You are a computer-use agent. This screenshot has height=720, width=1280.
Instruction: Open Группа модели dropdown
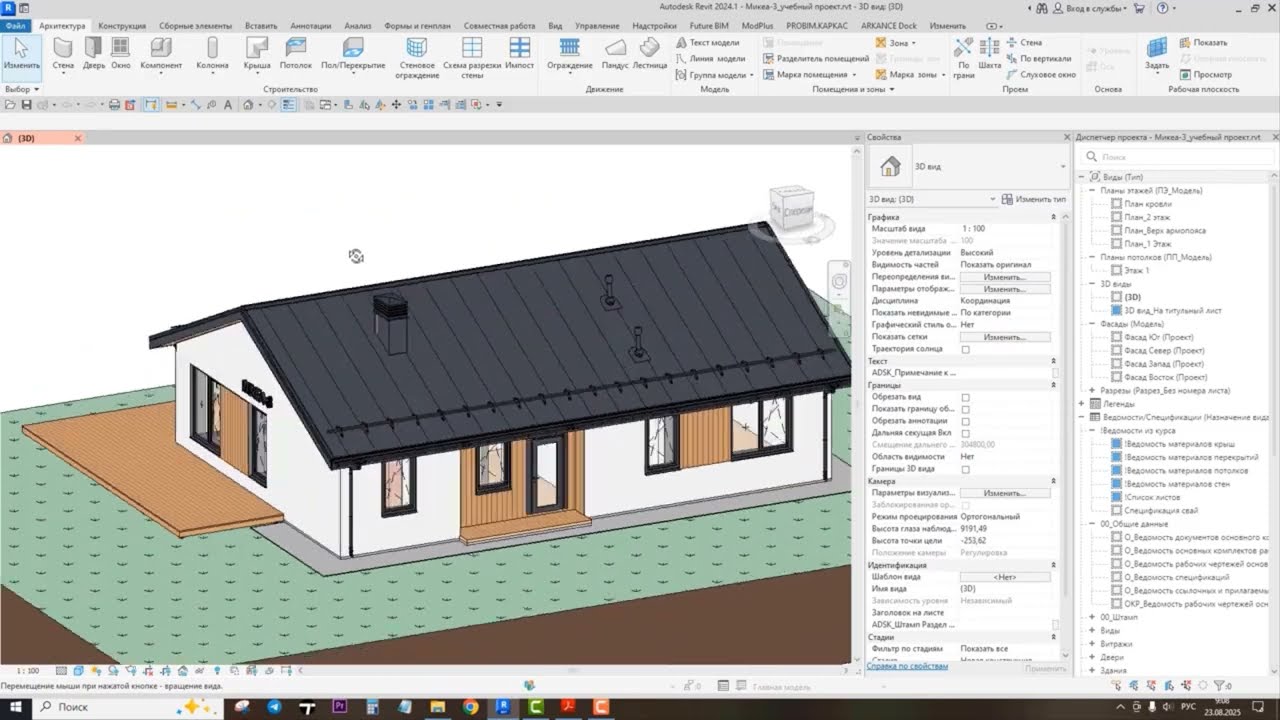714,75
